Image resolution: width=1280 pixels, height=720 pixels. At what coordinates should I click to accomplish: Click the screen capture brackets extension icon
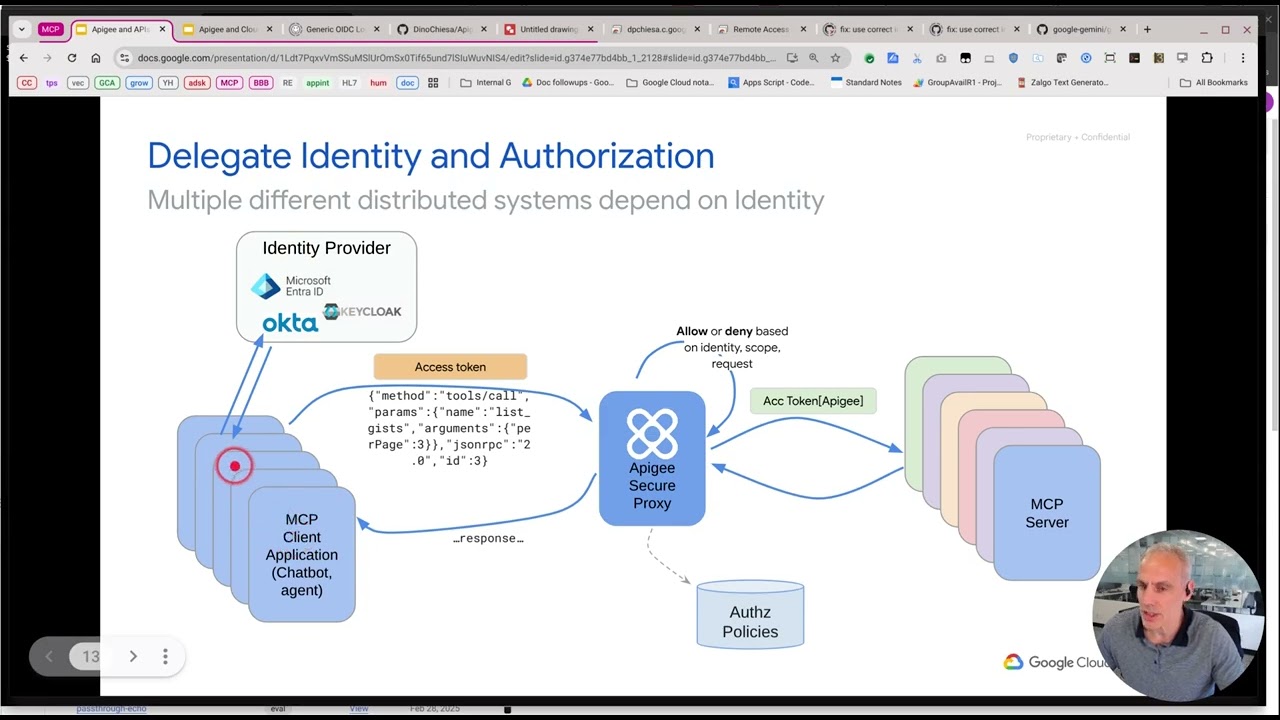click(1110, 58)
